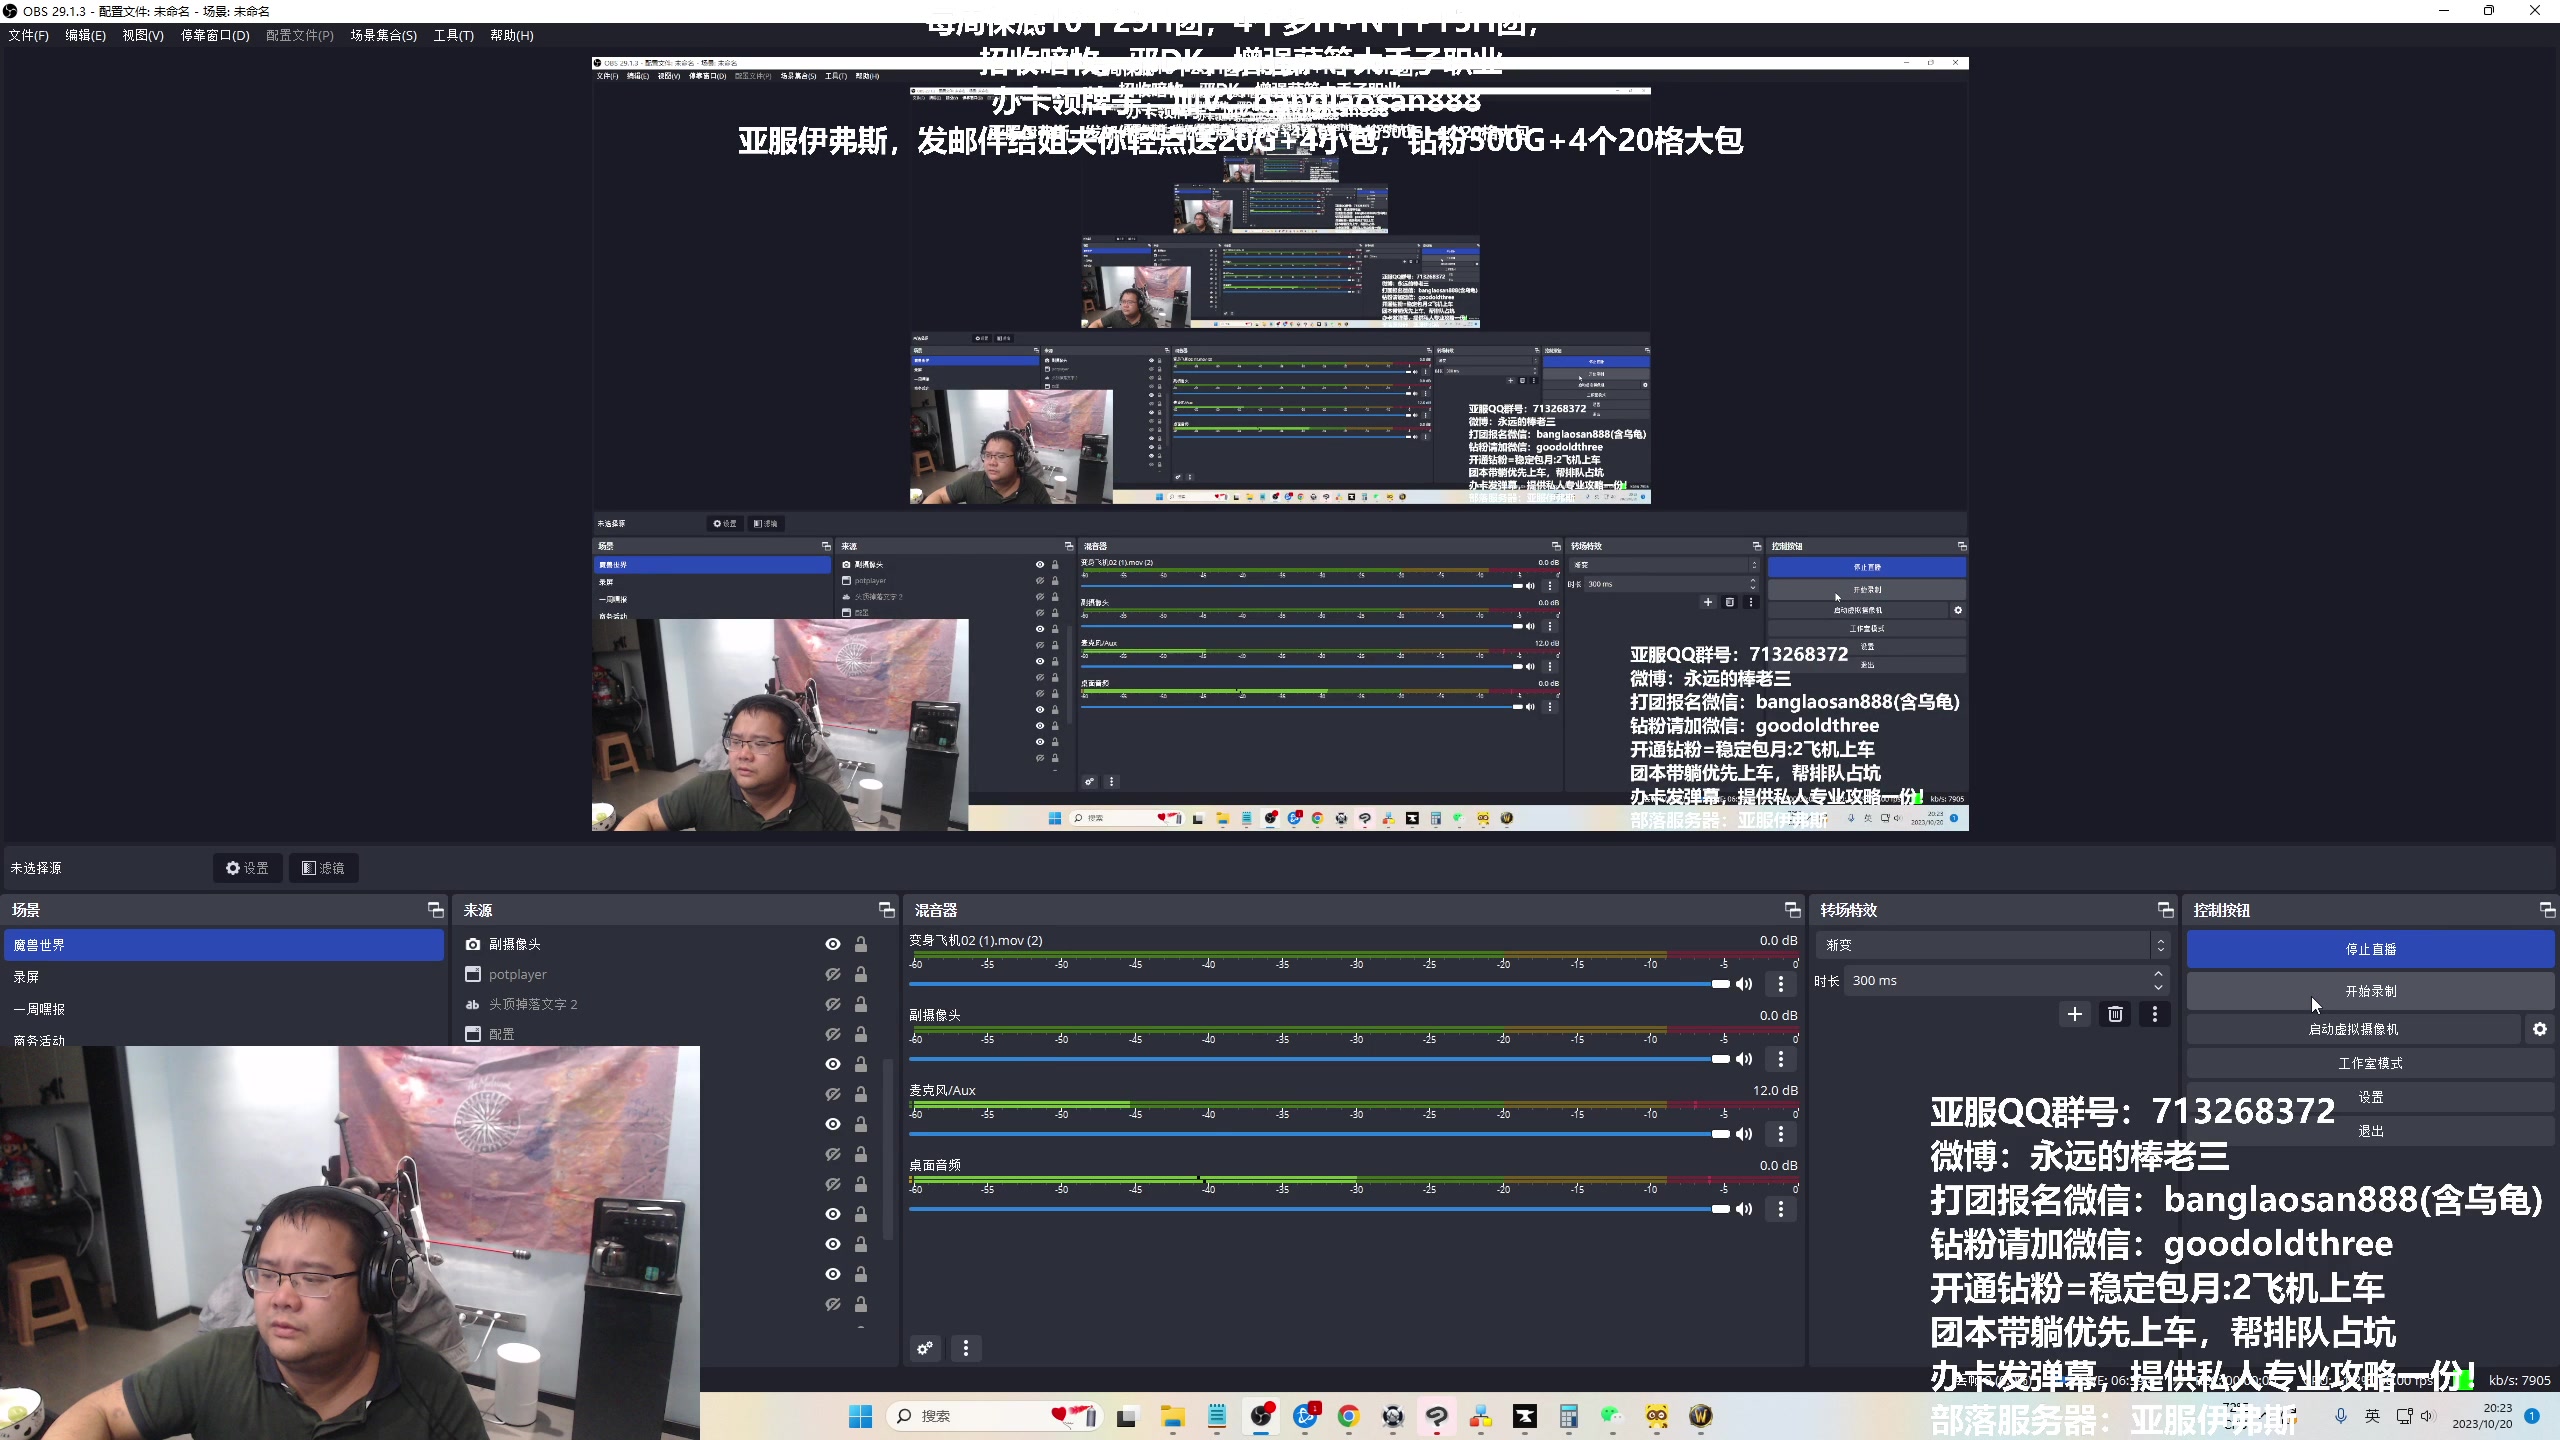
Task: Open options menu for 桌面音频 channel
Action: 1779,1209
